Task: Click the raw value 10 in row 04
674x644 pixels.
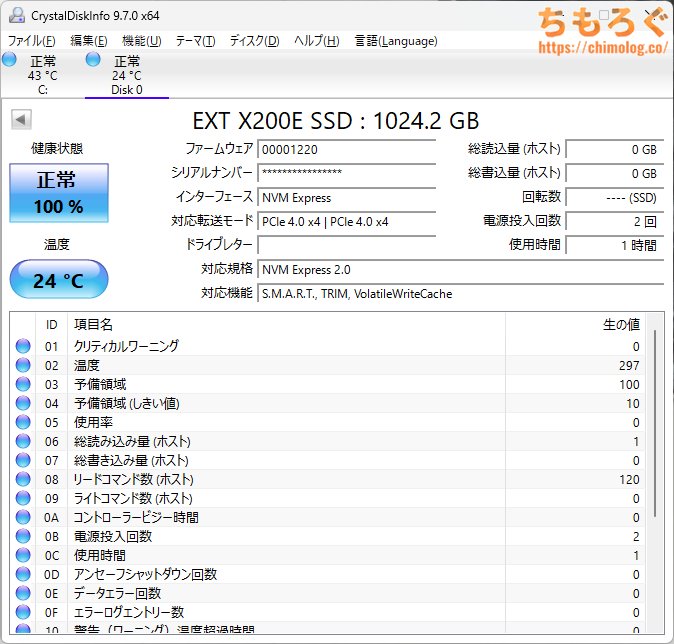Action: pyautogui.click(x=633, y=403)
